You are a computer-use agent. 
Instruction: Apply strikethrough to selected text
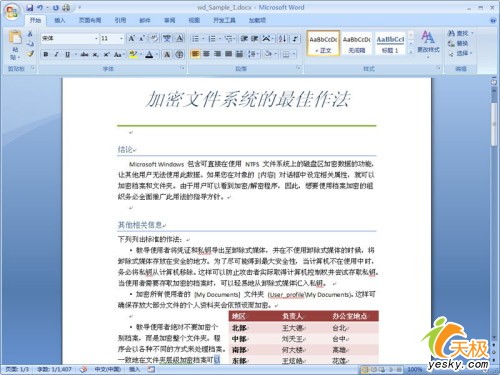pyautogui.click(x=84, y=54)
